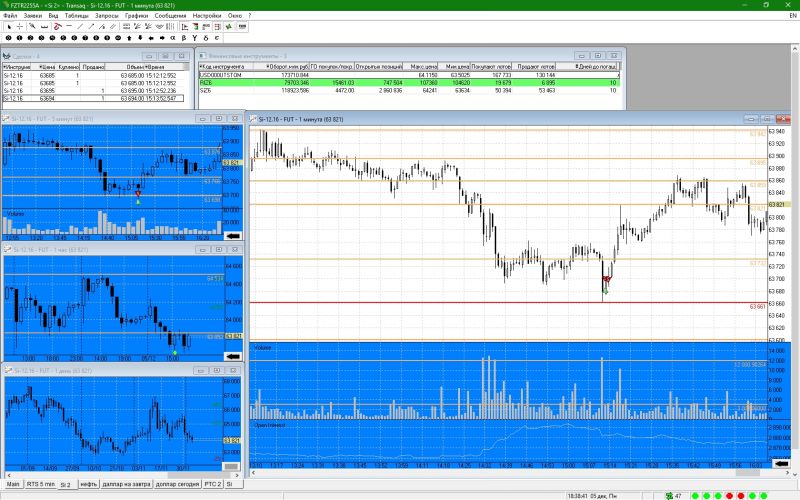This screenshot has height=500, width=800.
Task: Switch to the доллар сегодня tab
Action: click(177, 484)
